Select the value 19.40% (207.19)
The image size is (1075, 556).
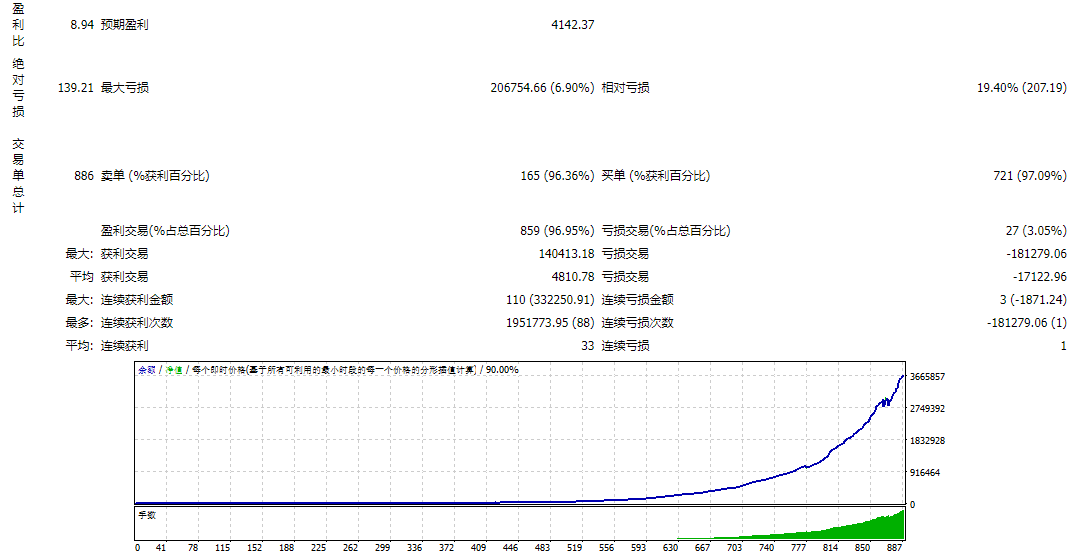(1022, 88)
